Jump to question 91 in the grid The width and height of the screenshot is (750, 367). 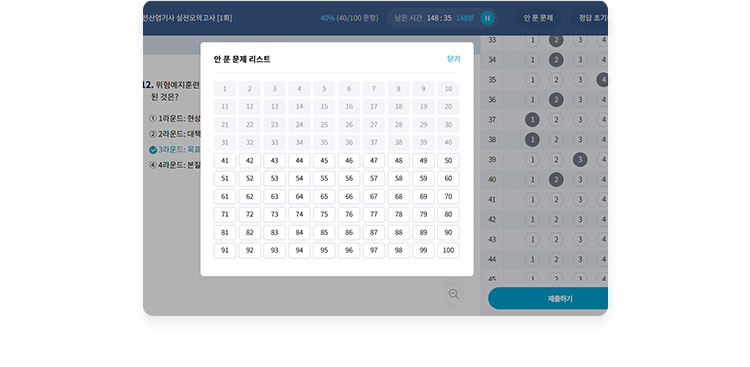225,250
